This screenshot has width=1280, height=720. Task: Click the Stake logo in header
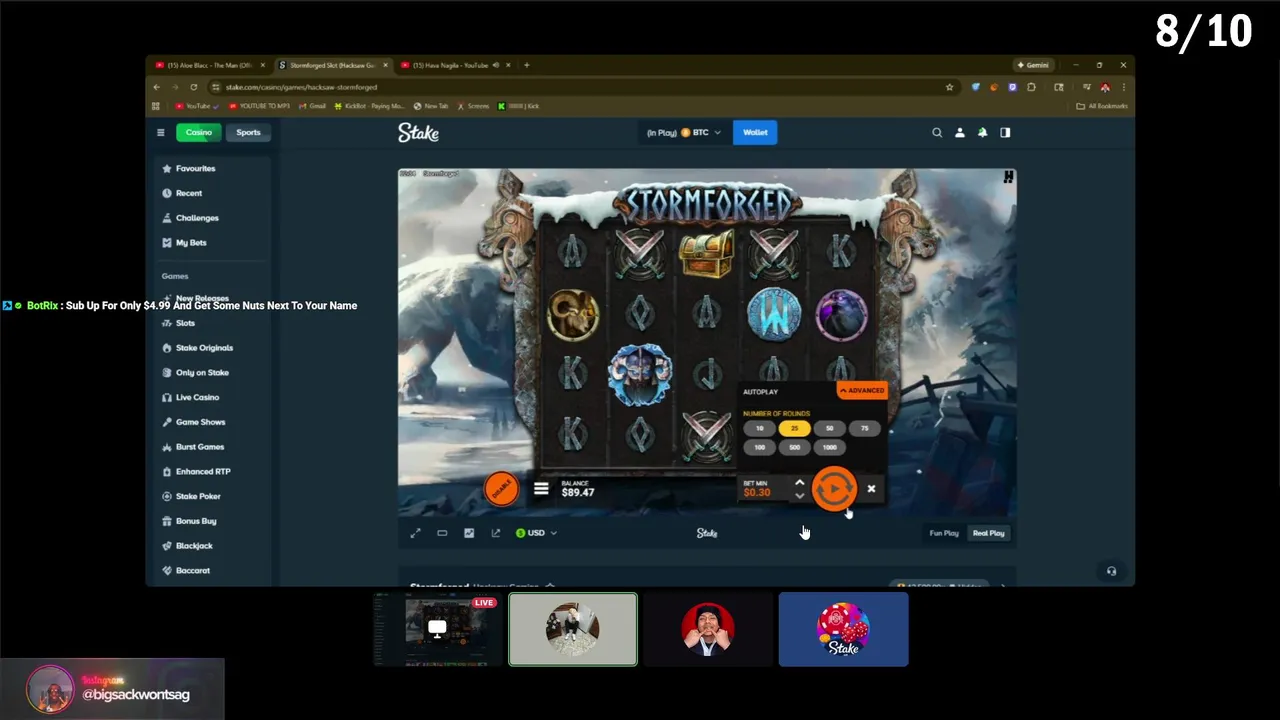[418, 132]
